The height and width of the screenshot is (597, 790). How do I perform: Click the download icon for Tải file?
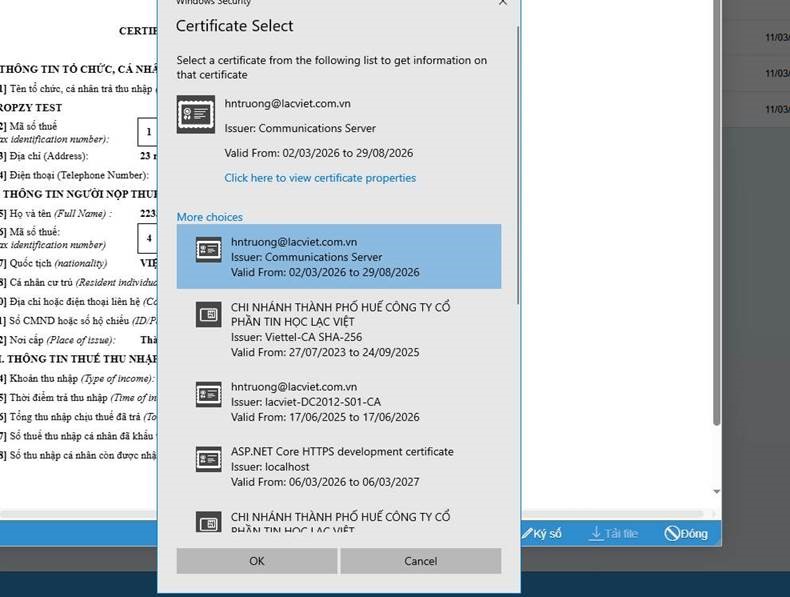[x=596, y=533]
